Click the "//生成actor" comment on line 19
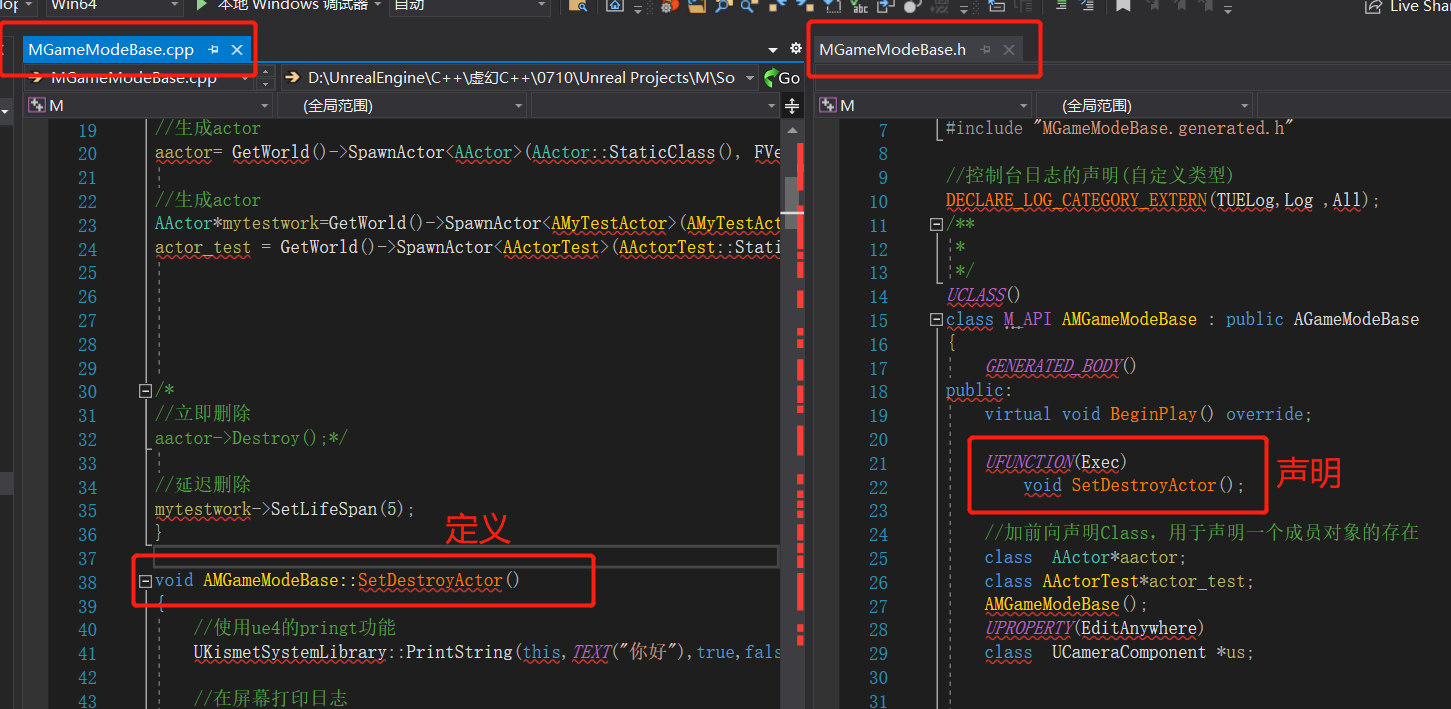Image resolution: width=1451 pixels, height=709 pixels. pyautogui.click(x=207, y=129)
